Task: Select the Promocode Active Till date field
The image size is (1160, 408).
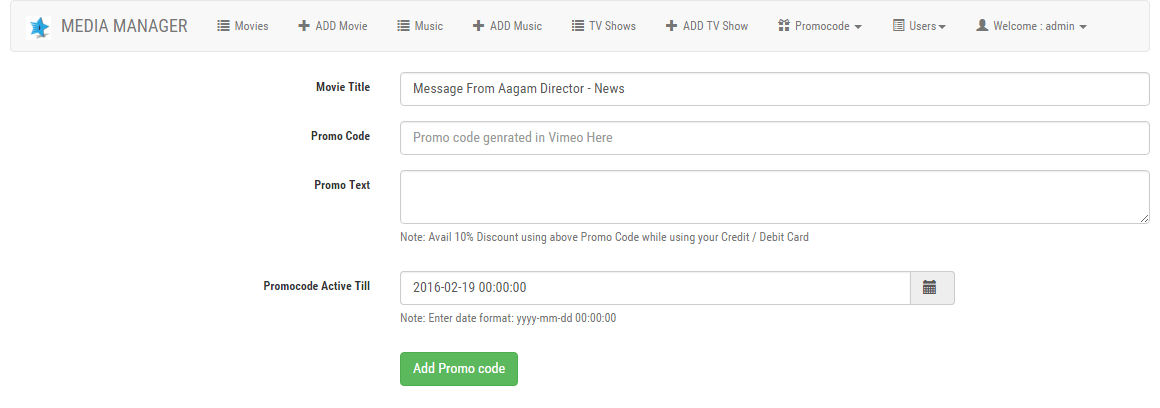Action: [654, 288]
